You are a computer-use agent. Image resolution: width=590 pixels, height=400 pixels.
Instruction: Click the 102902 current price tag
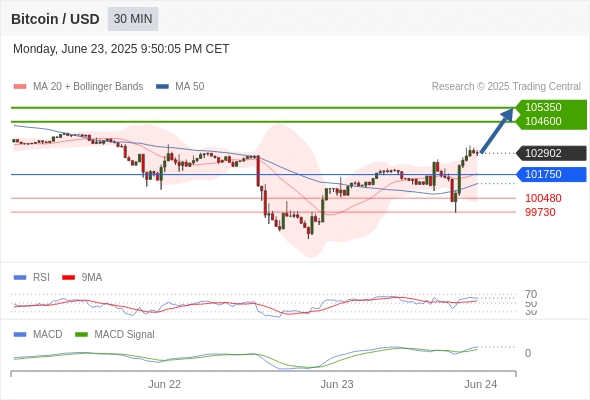tap(551, 153)
